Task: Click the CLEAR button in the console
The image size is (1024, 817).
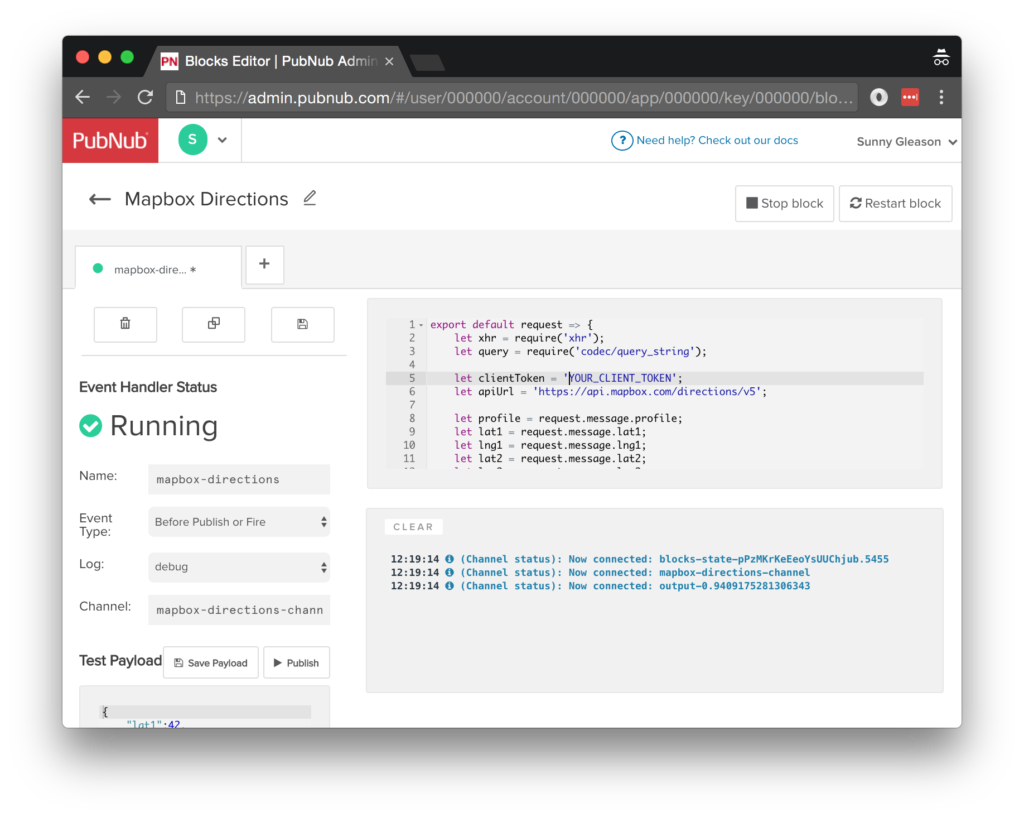Action: [413, 526]
